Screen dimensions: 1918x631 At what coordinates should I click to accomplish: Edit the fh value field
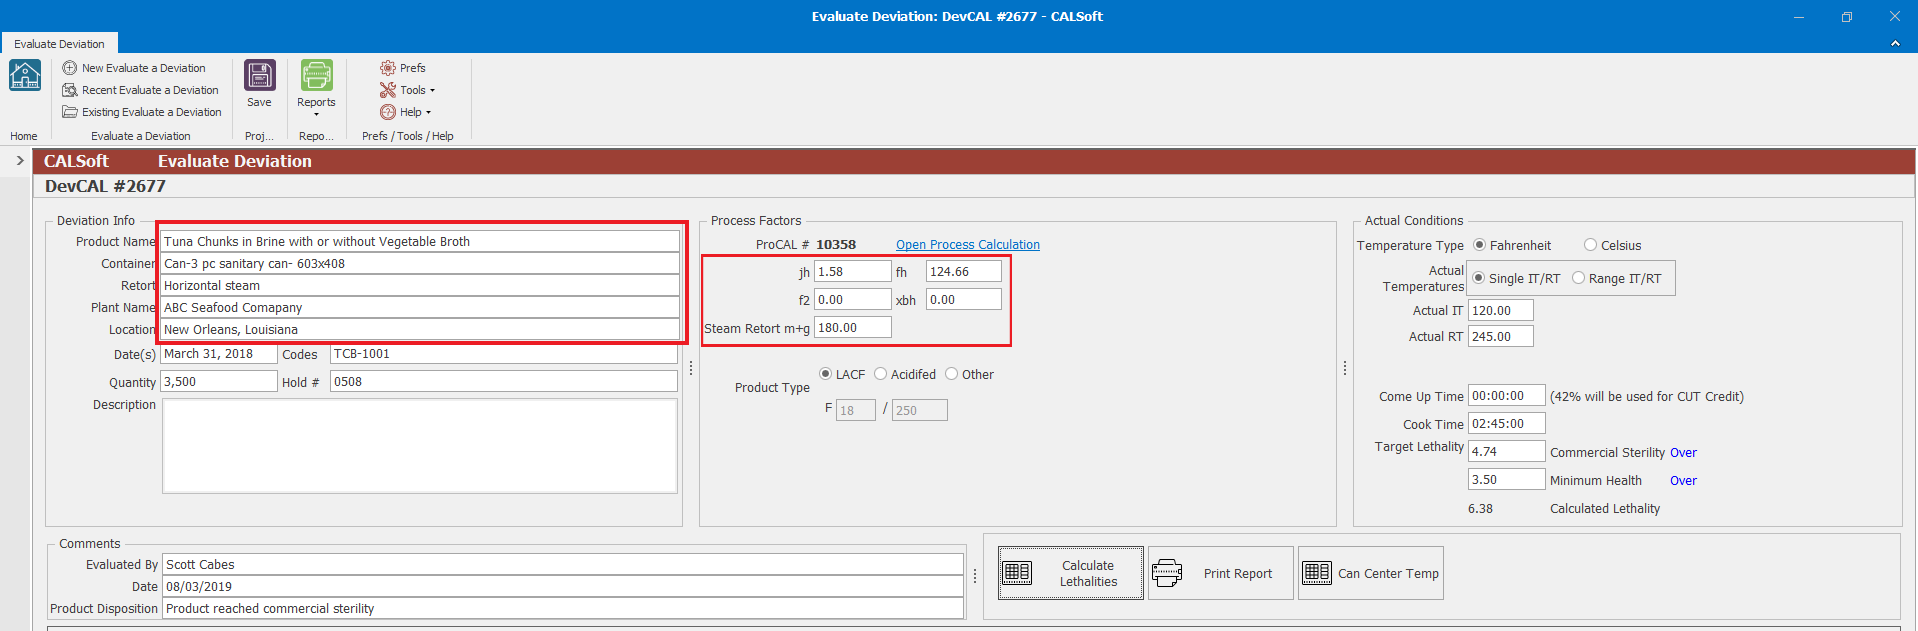pyautogui.click(x=964, y=271)
